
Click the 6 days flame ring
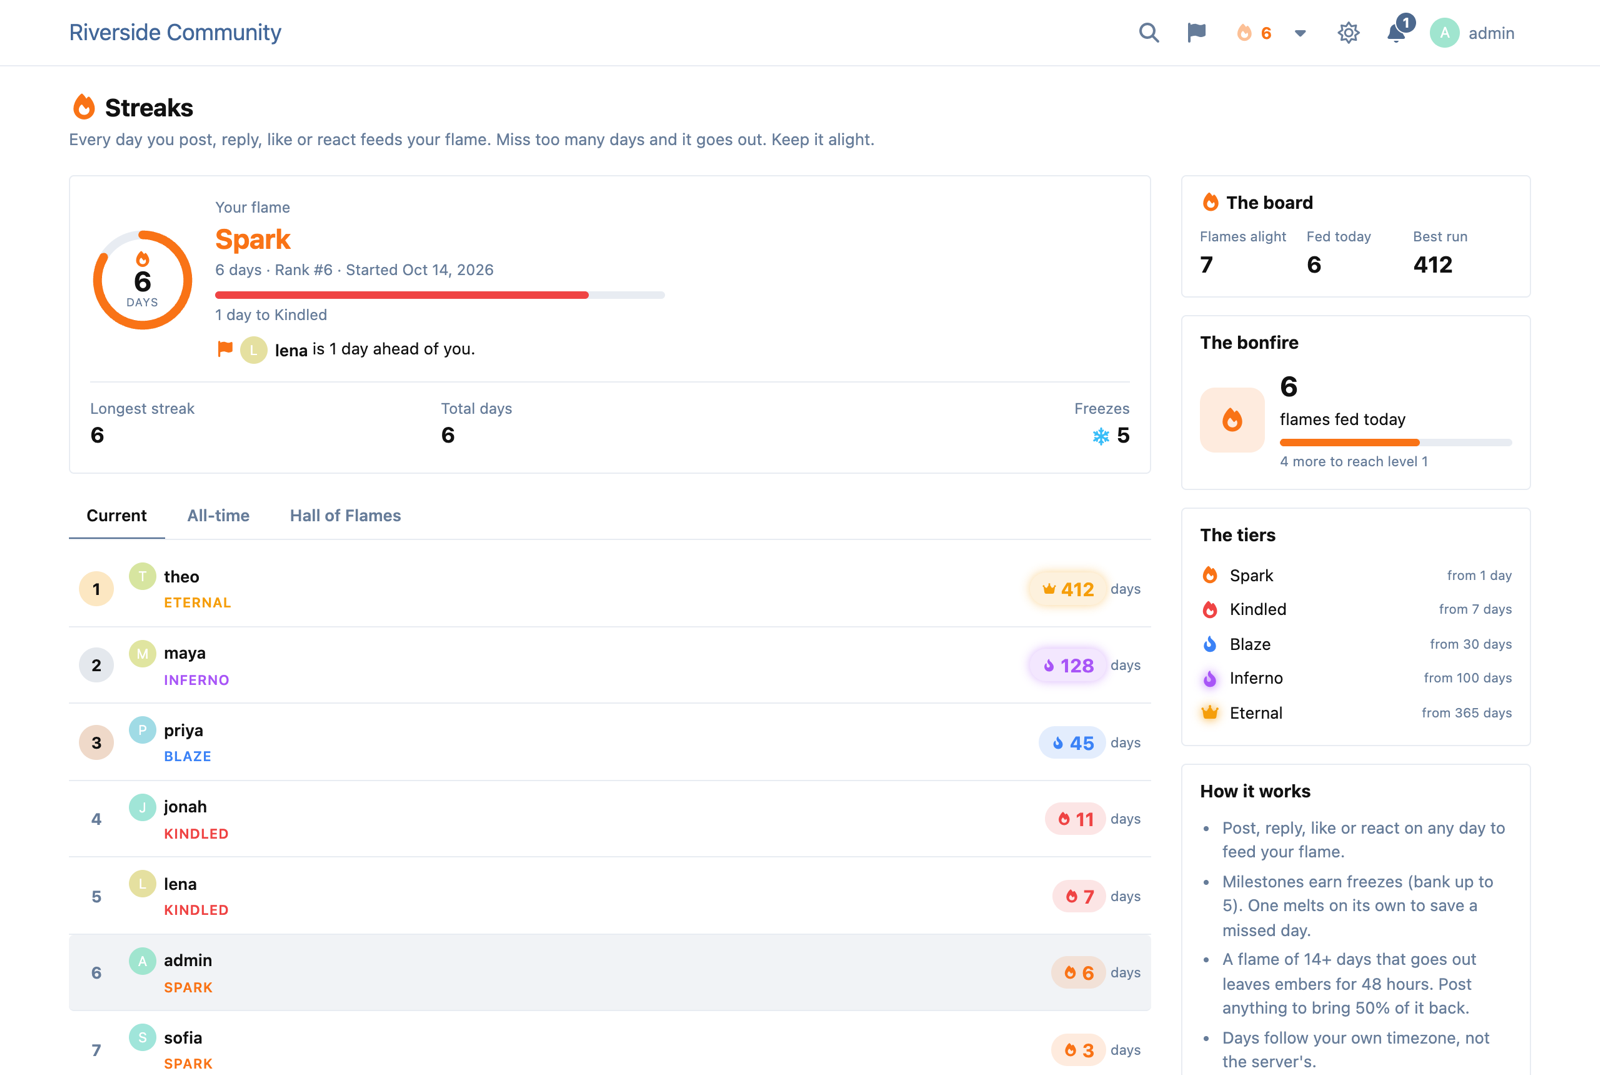pyautogui.click(x=142, y=280)
